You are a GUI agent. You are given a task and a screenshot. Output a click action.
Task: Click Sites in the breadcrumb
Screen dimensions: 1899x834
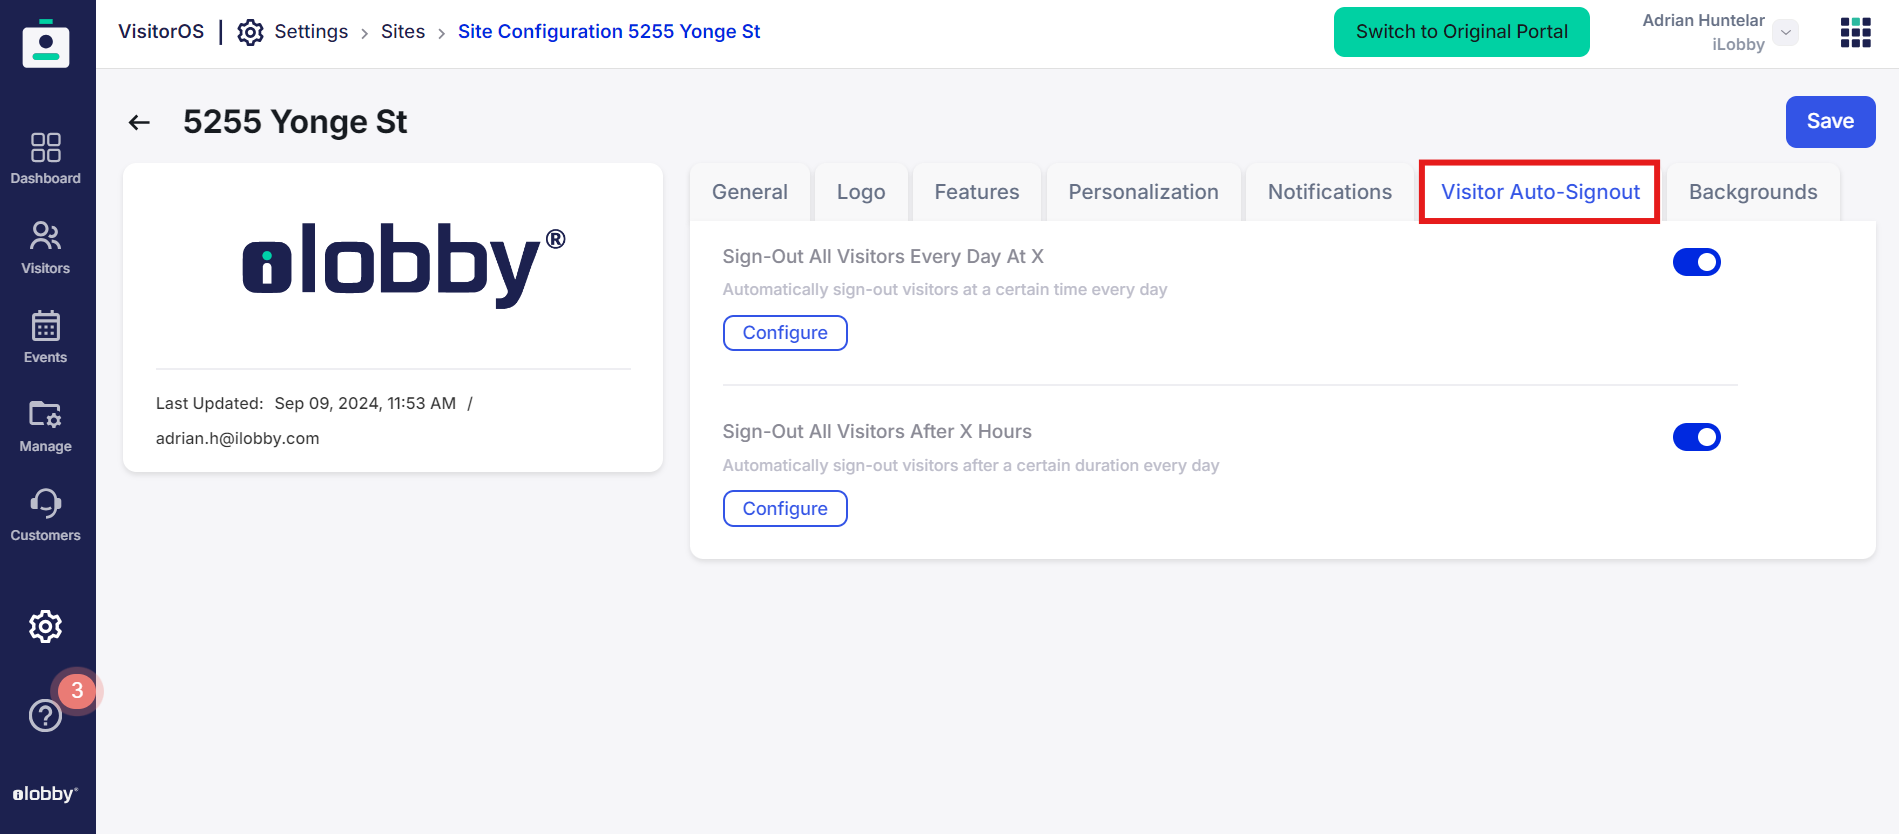click(x=403, y=32)
